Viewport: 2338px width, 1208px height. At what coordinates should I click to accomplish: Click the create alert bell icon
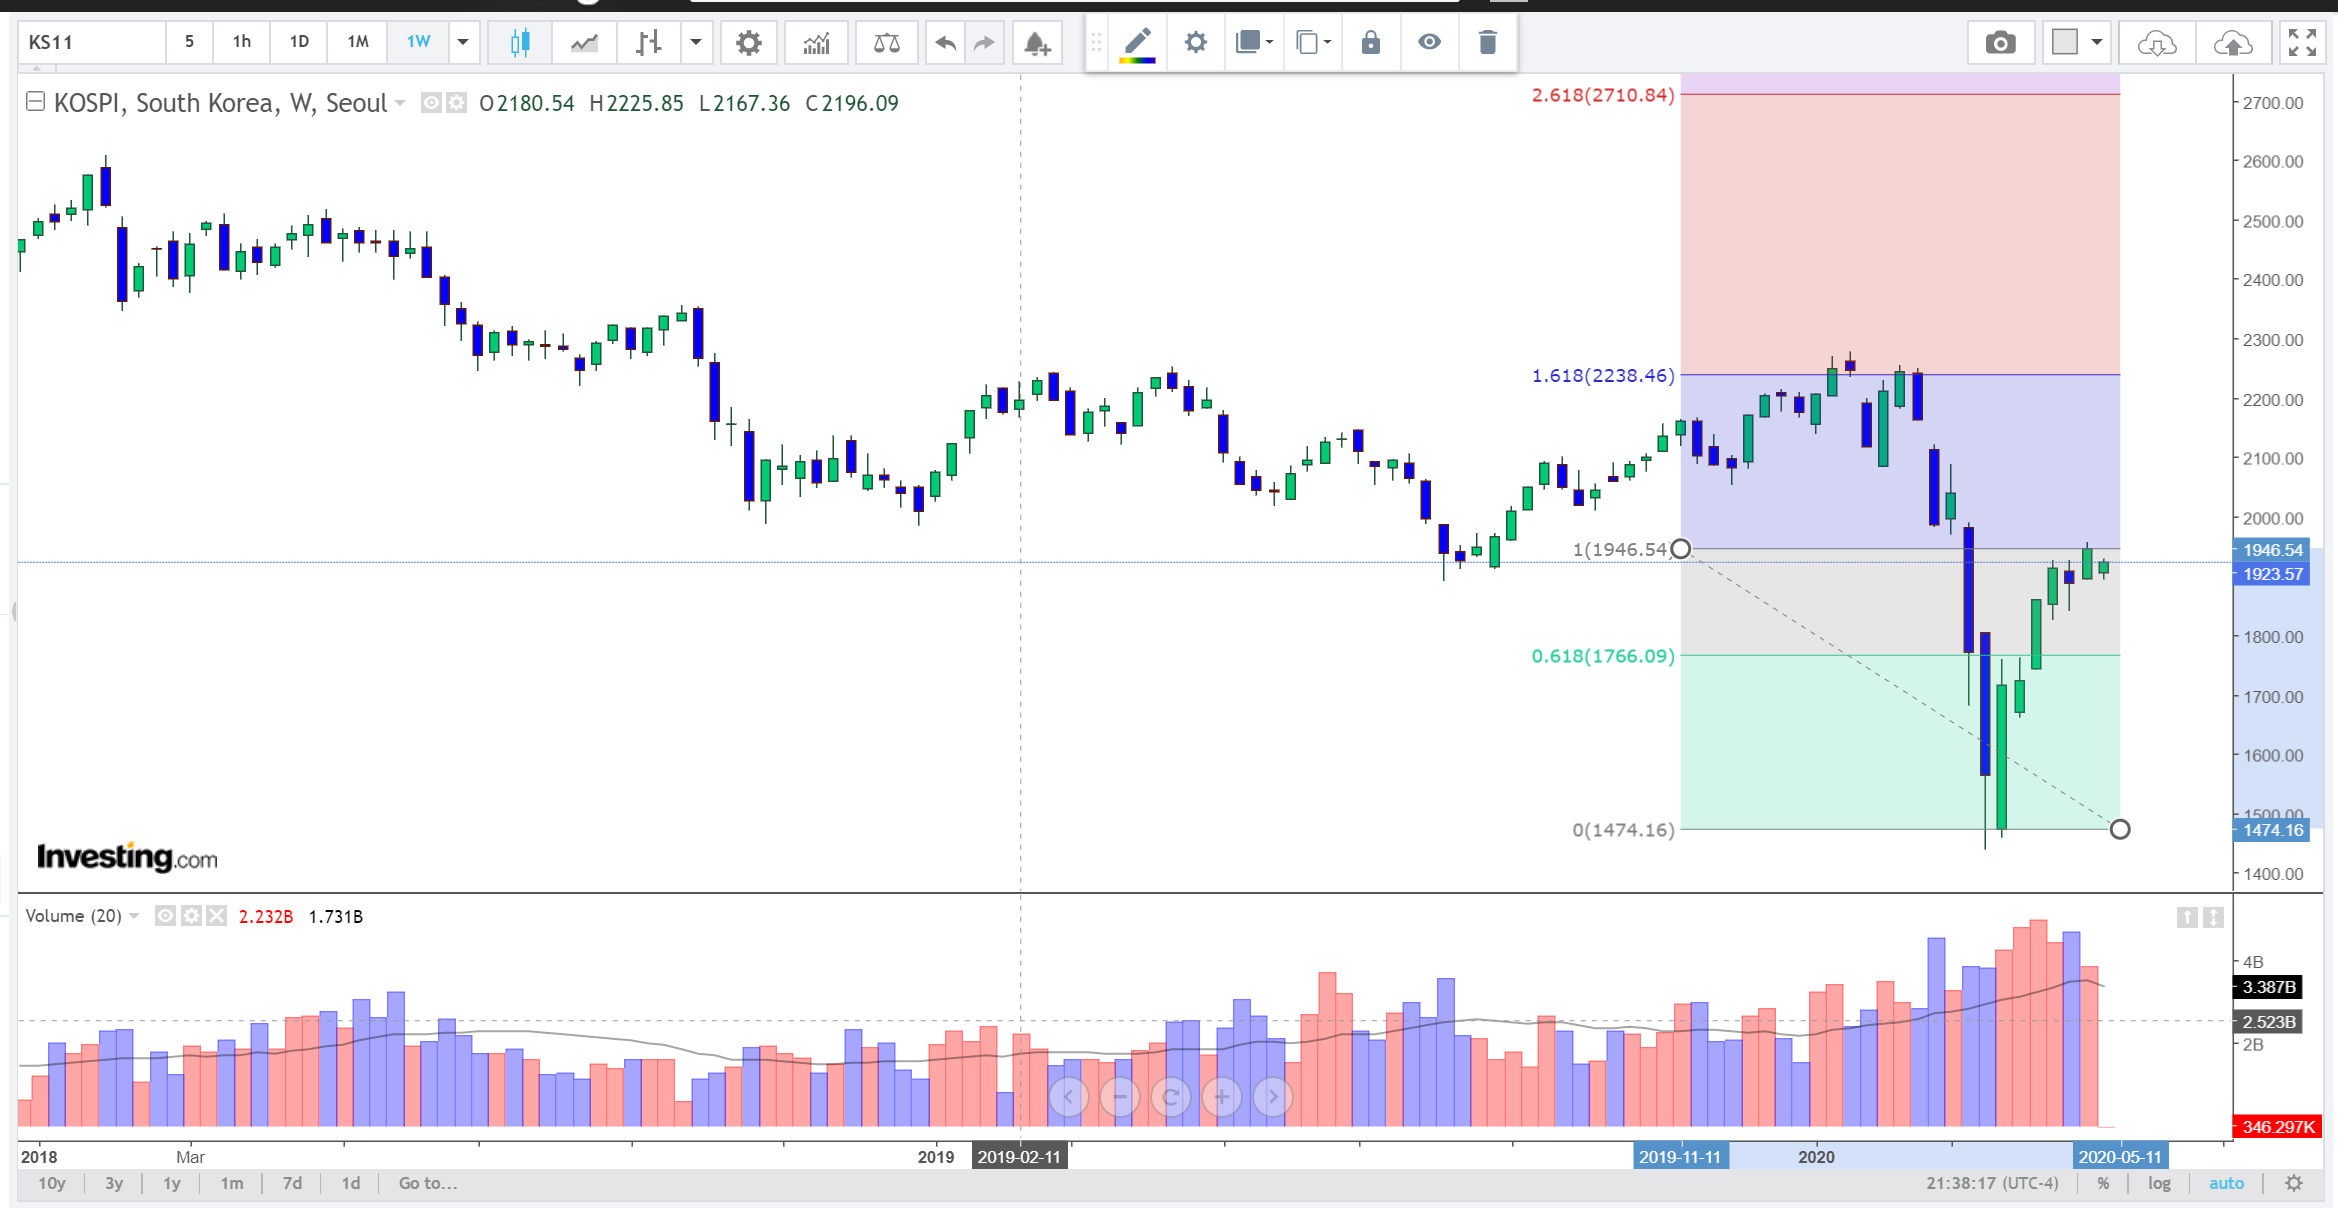[1036, 42]
